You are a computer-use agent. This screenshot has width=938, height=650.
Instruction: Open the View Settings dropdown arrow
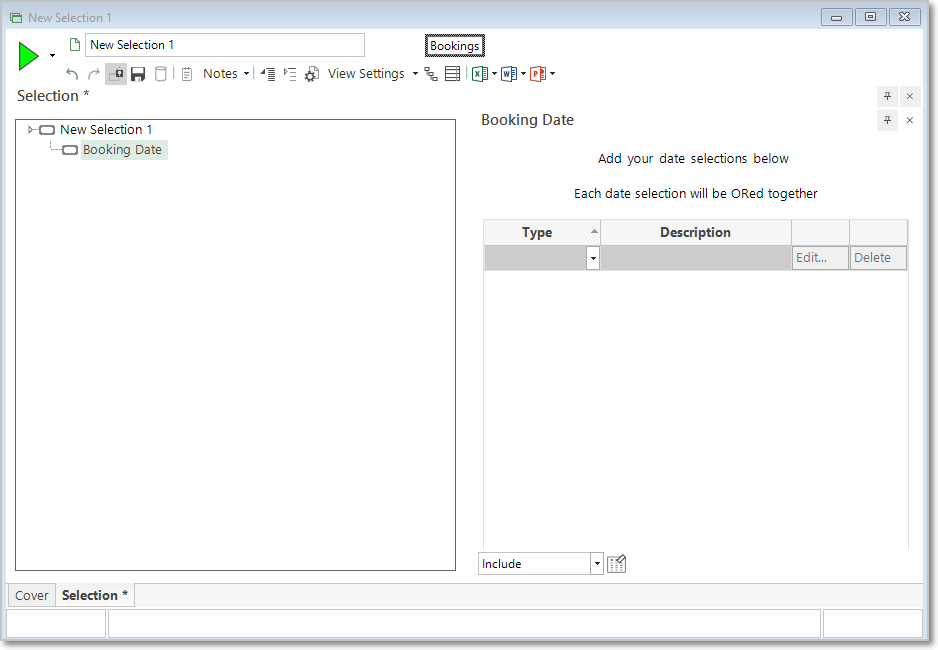(415, 74)
